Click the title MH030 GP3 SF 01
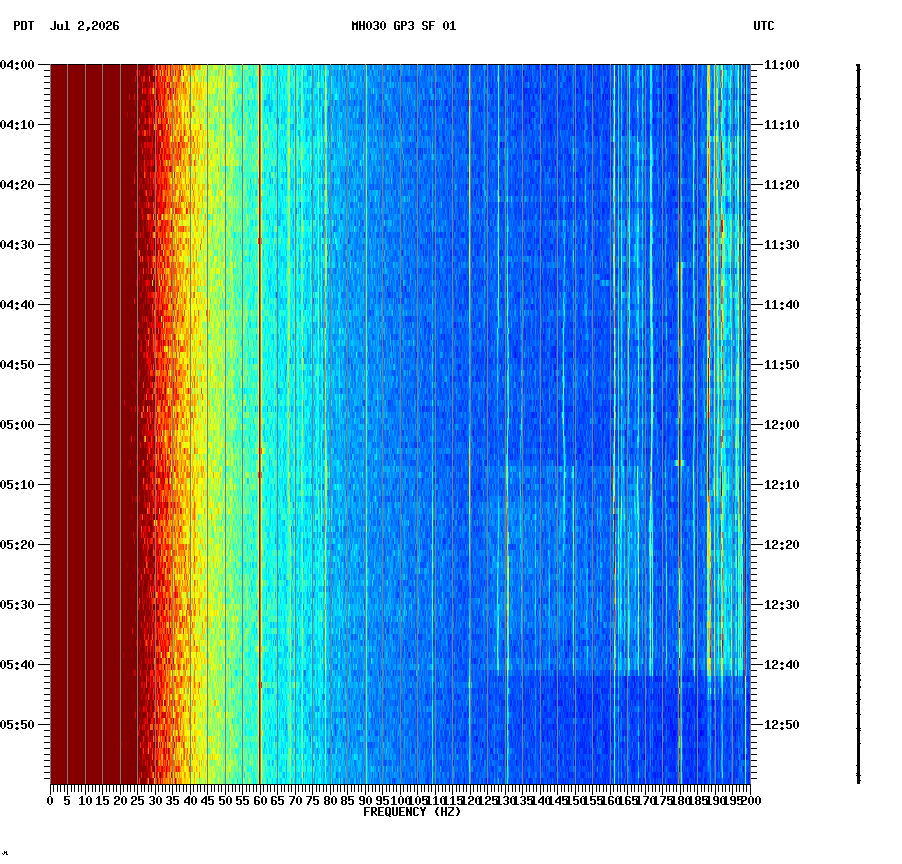The image size is (902, 864). (x=404, y=26)
